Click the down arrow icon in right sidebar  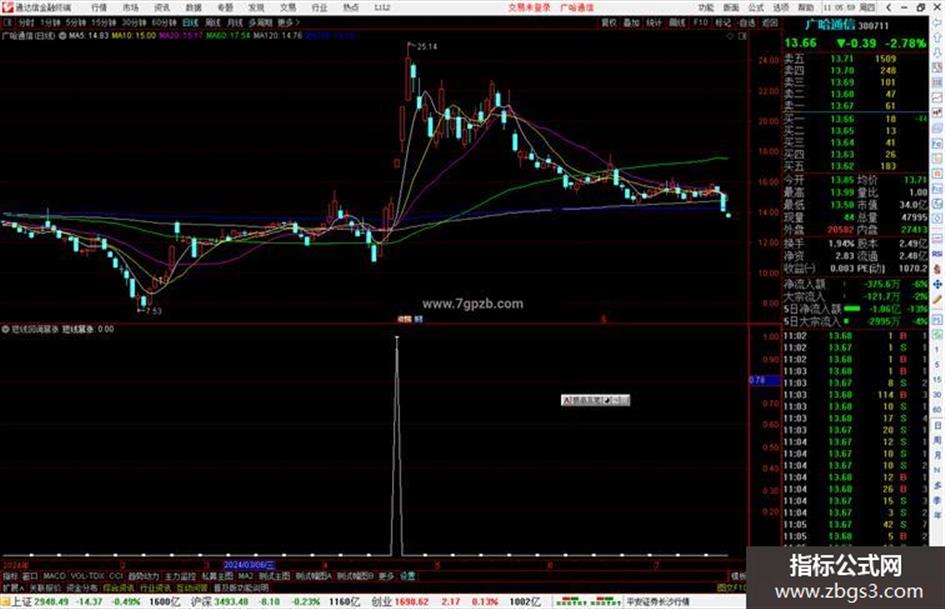tap(937, 52)
